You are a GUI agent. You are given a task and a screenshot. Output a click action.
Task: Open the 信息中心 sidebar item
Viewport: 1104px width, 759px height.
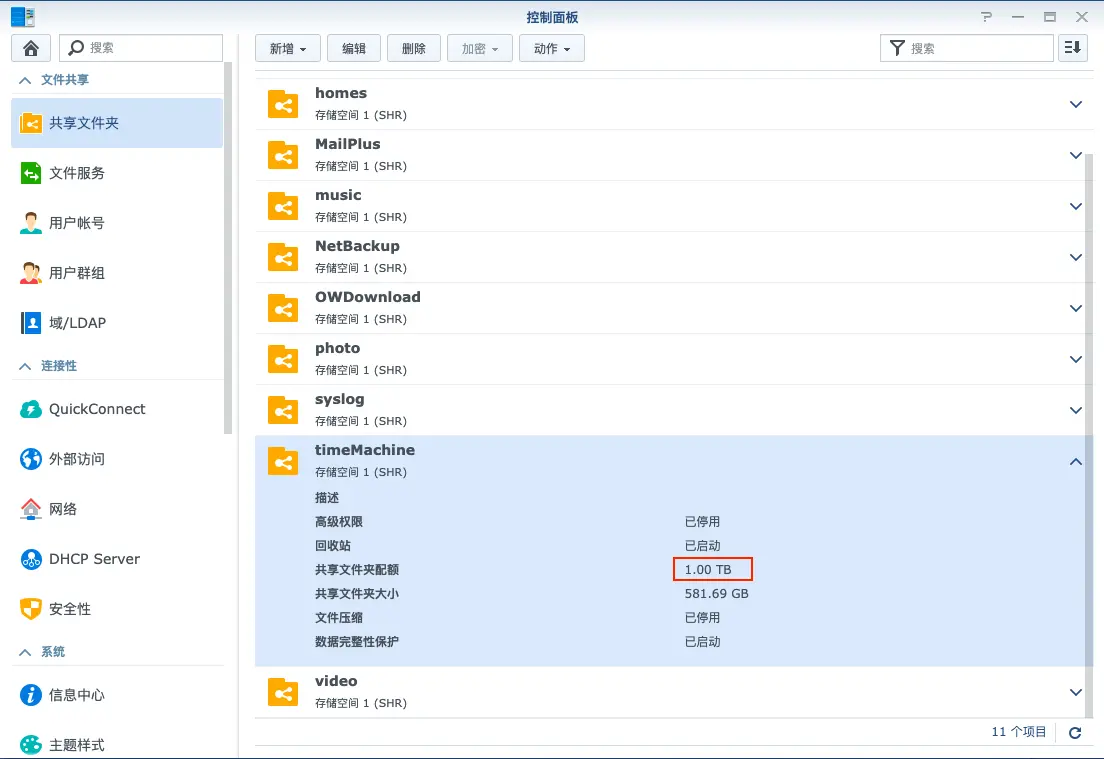(117, 695)
